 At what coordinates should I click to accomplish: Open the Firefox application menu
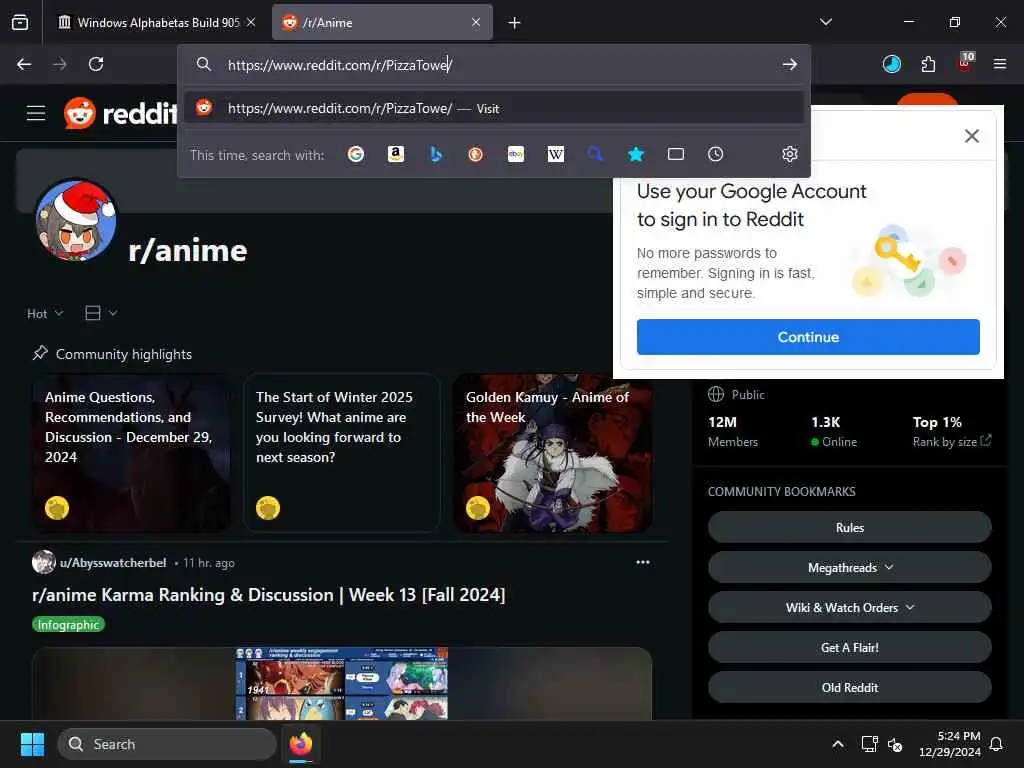[1000, 64]
